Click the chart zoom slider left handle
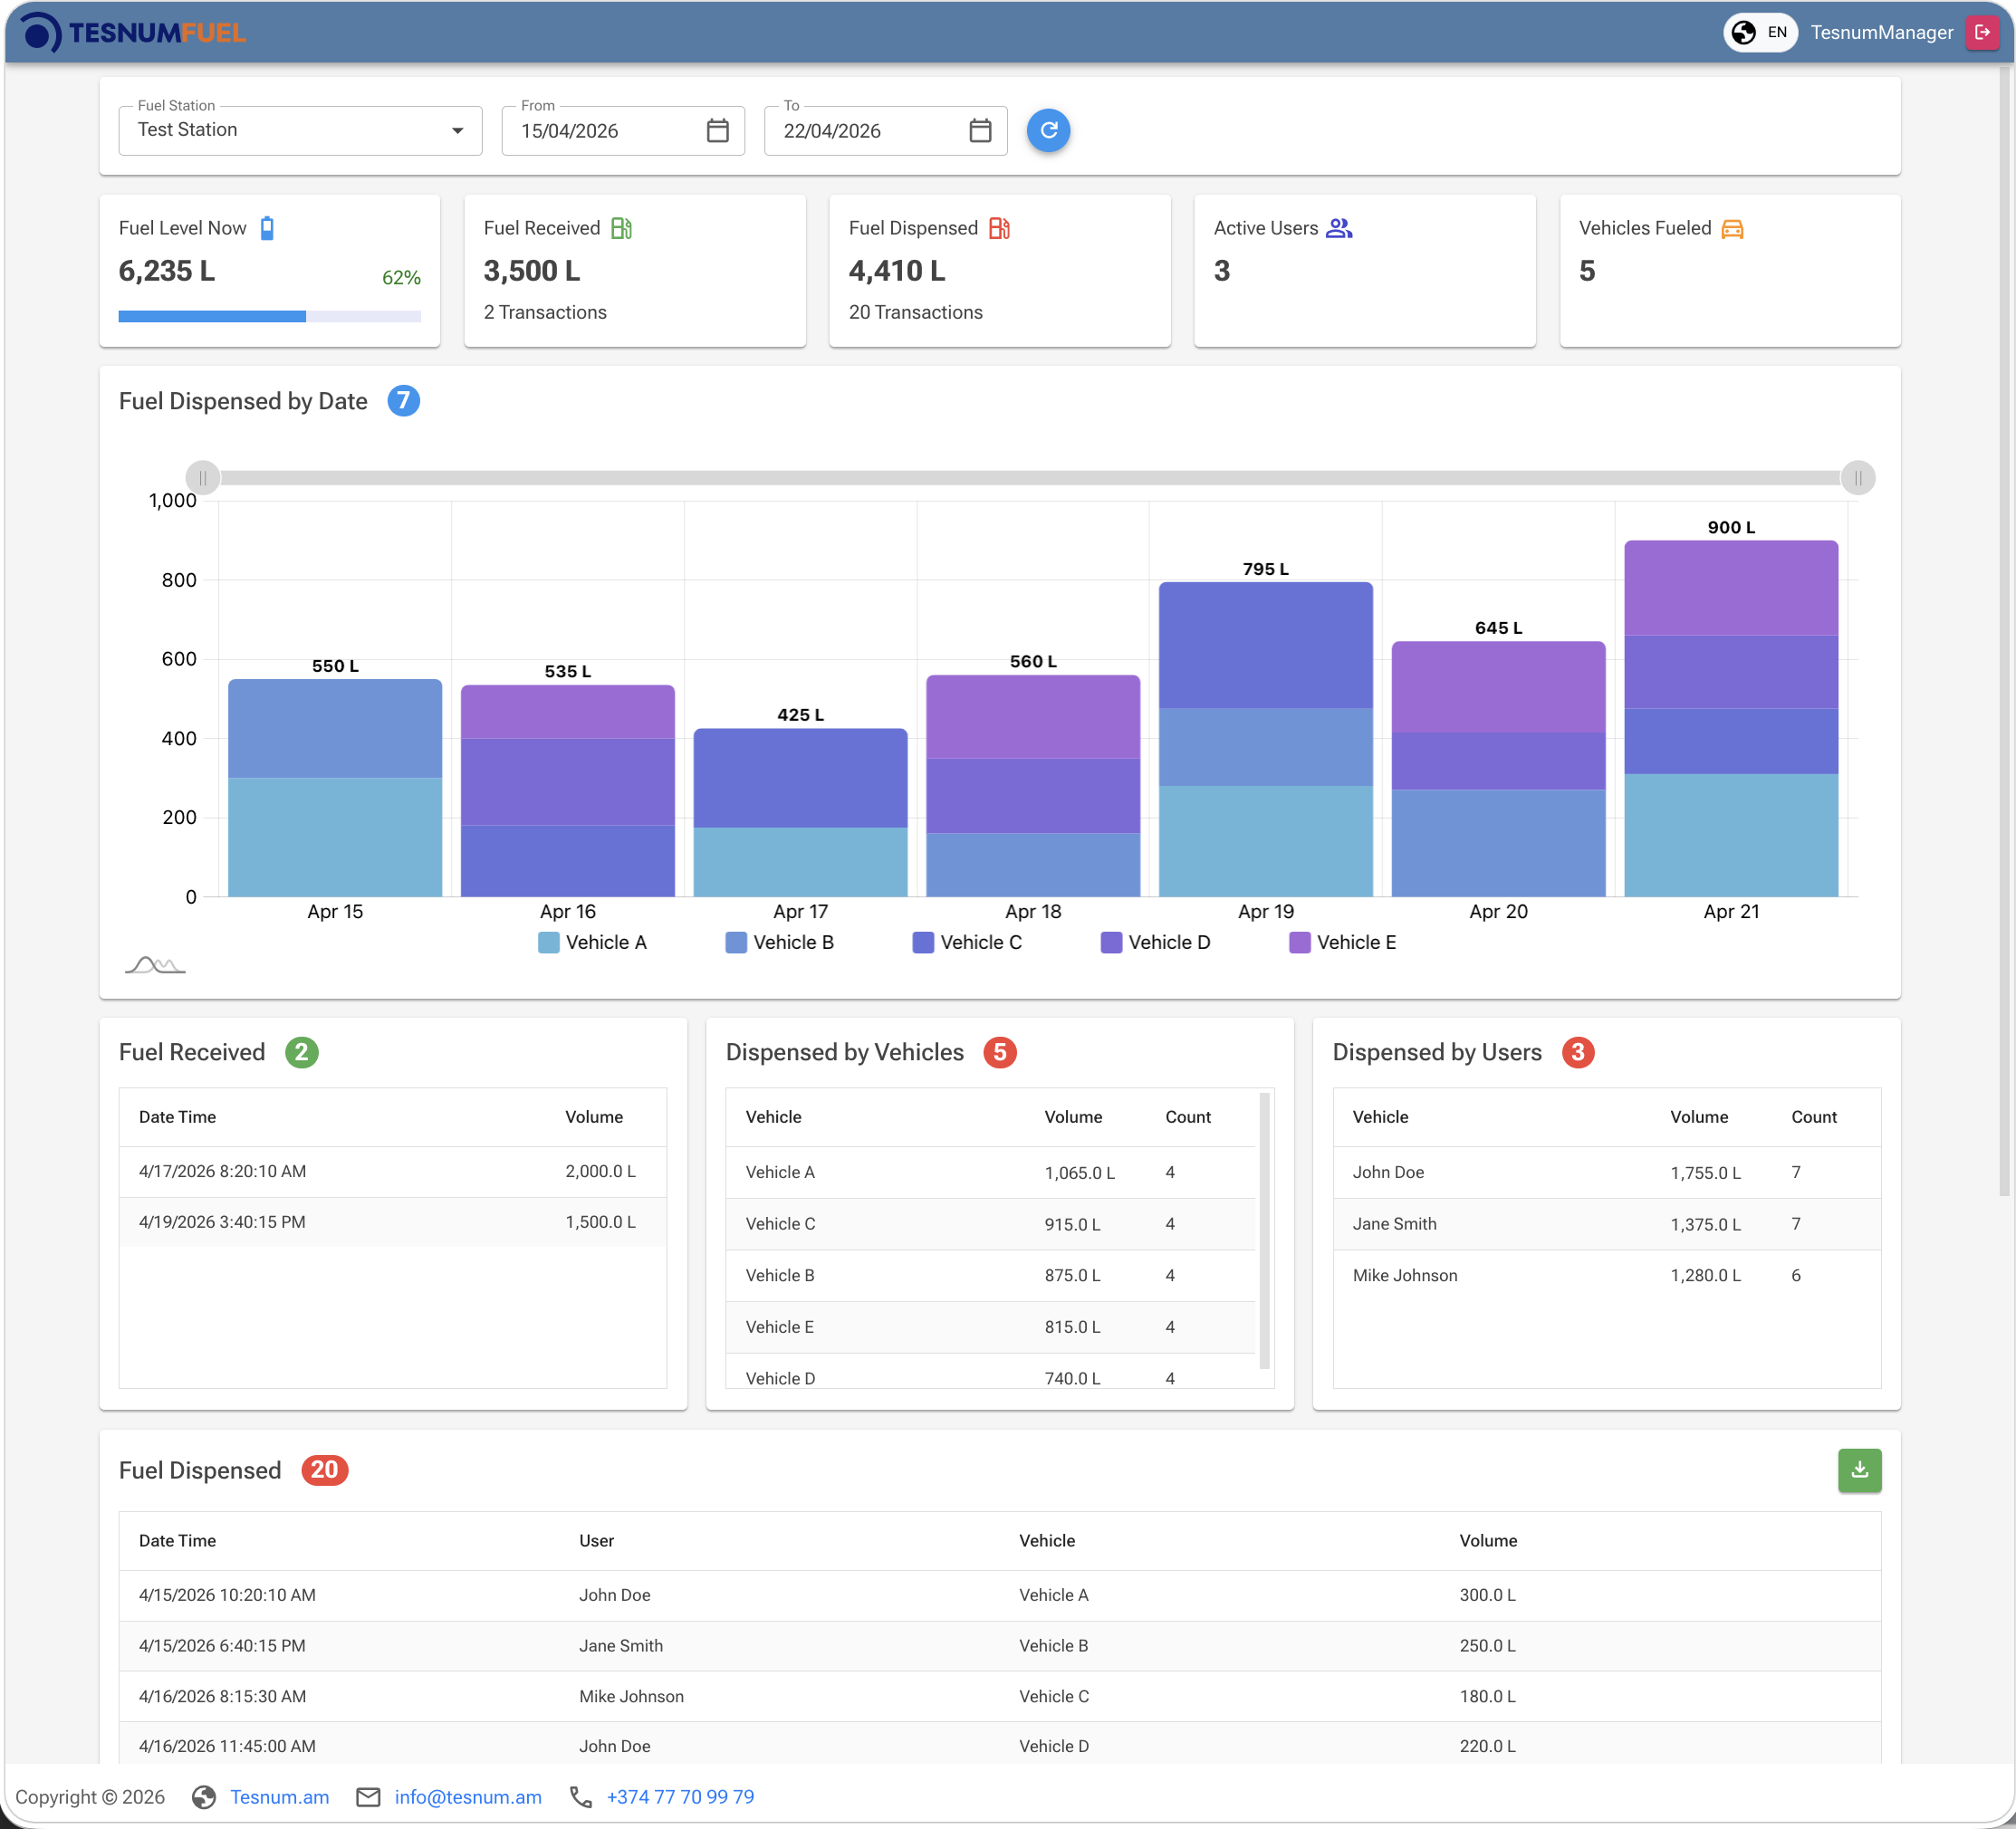The image size is (2016, 1829). [x=203, y=478]
